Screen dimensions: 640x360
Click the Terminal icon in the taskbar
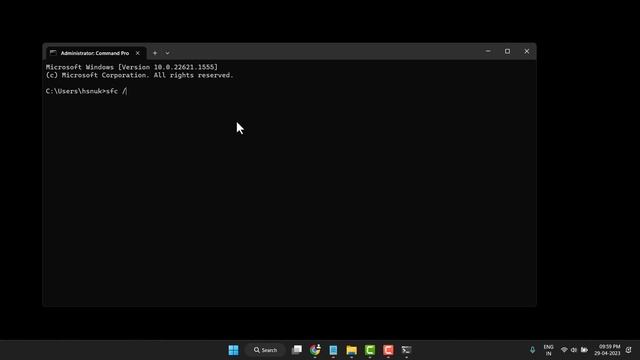pyautogui.click(x=406, y=350)
